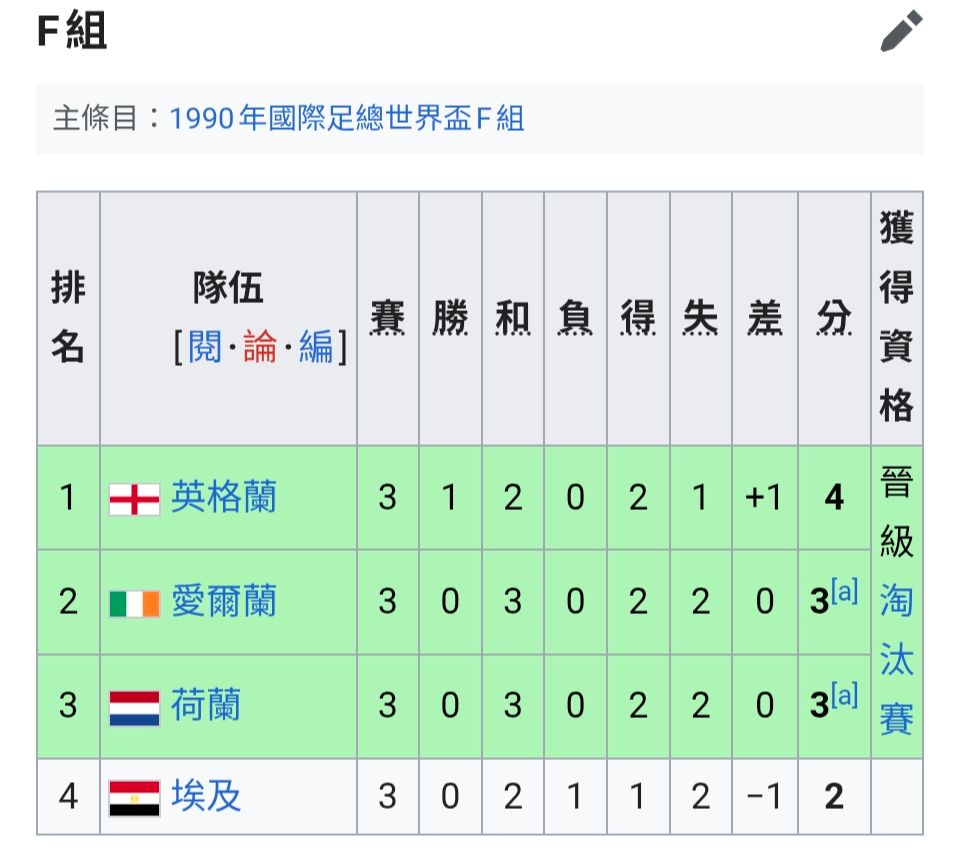
Task: Click the England flag icon
Action: tap(135, 499)
